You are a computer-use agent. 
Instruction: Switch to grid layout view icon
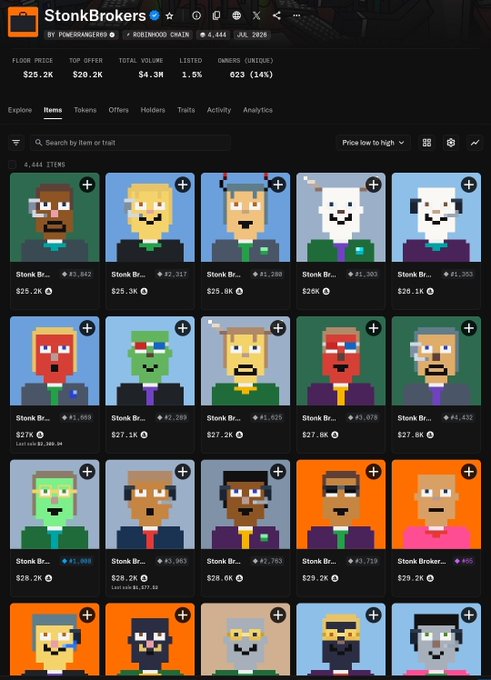(x=427, y=143)
